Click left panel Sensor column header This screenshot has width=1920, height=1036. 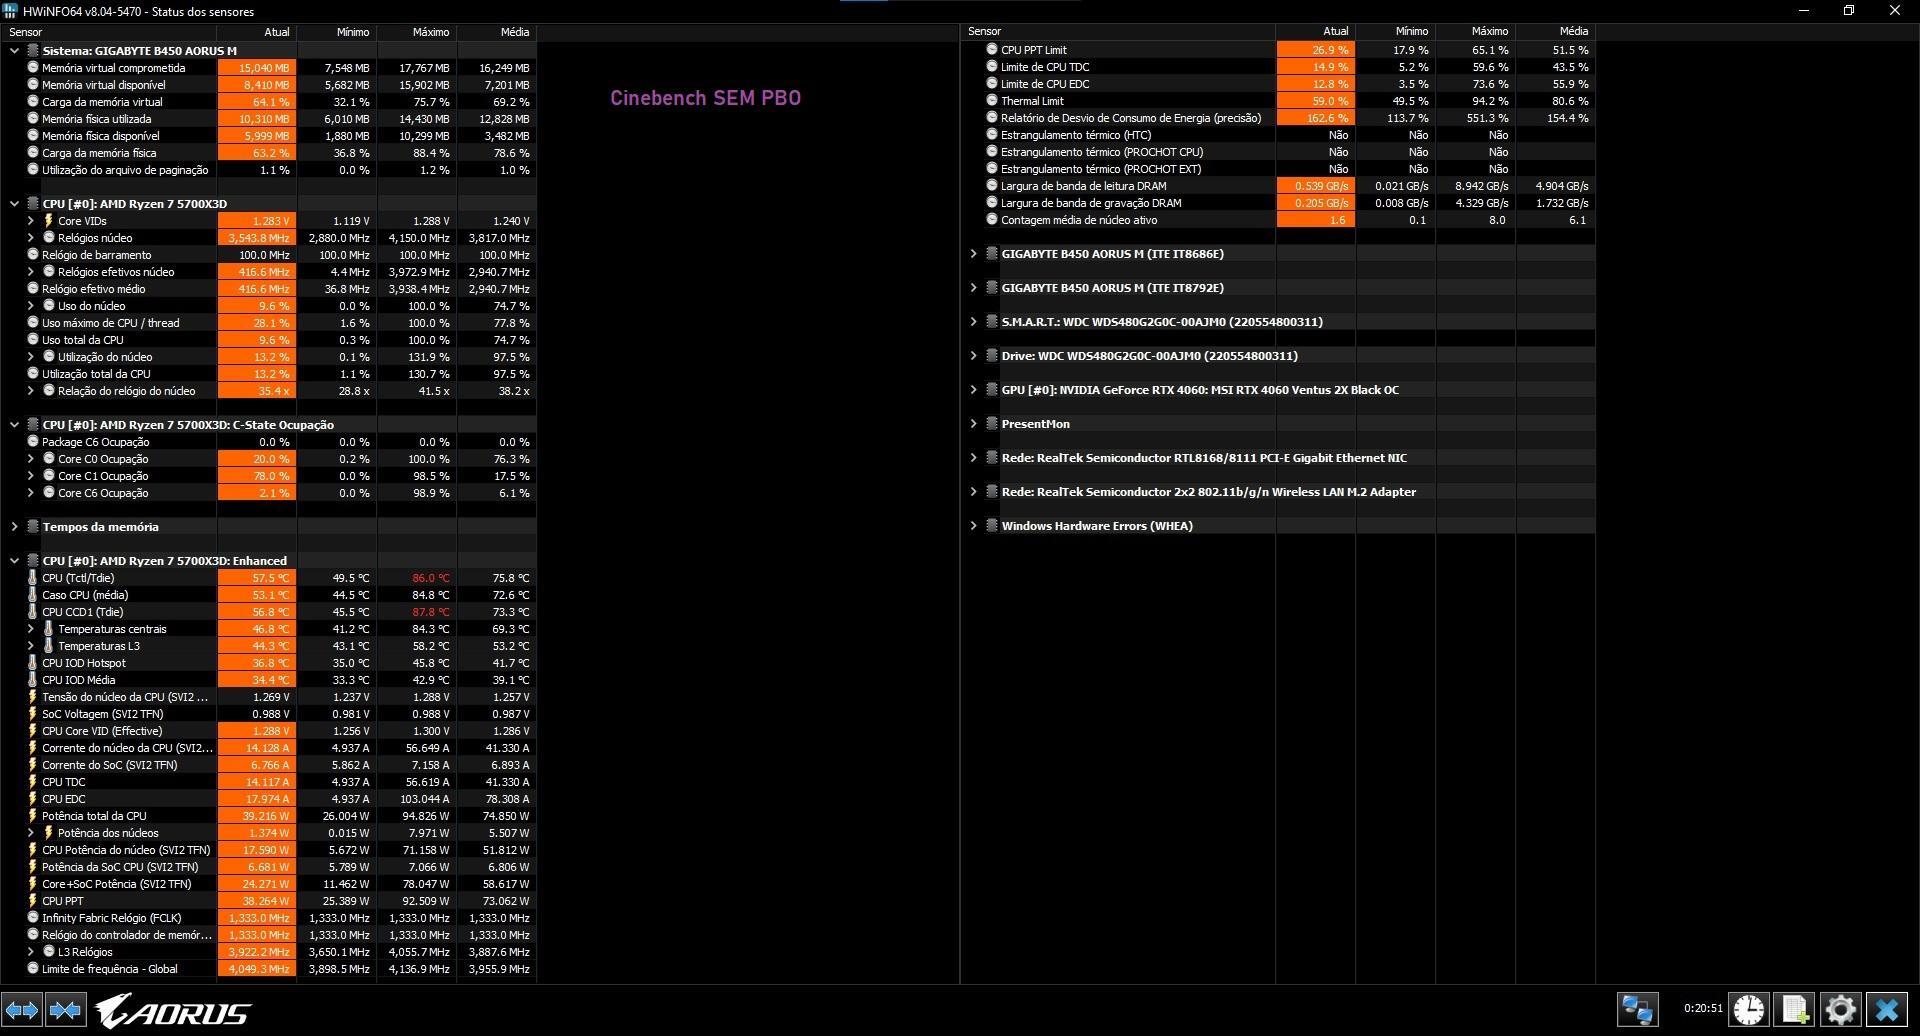pyautogui.click(x=109, y=32)
